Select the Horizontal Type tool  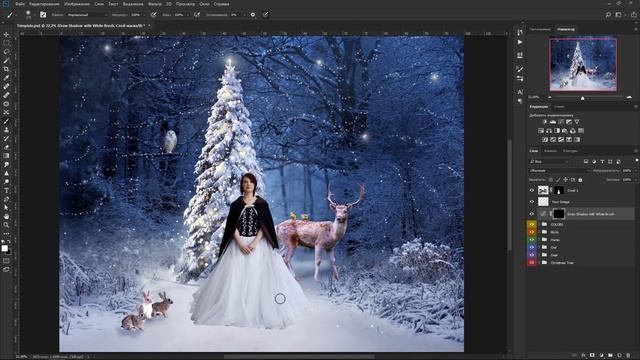[x=6, y=190]
